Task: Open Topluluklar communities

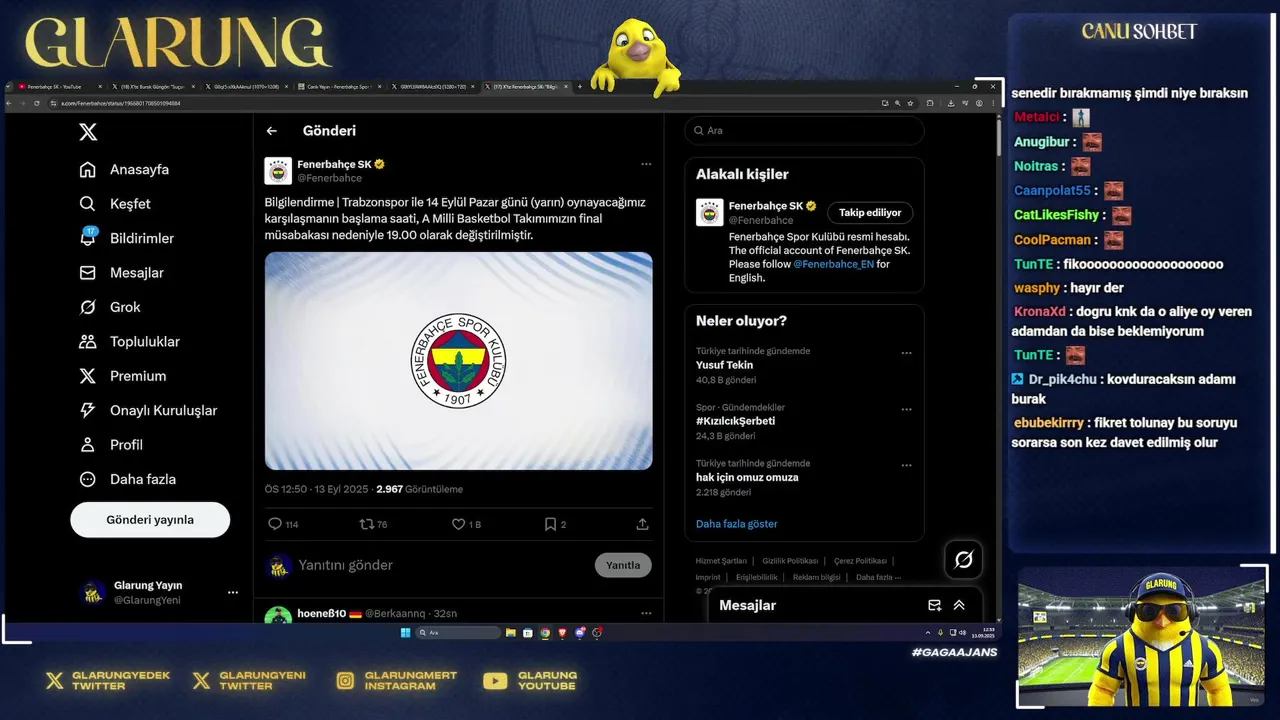Action: [x=129, y=342]
